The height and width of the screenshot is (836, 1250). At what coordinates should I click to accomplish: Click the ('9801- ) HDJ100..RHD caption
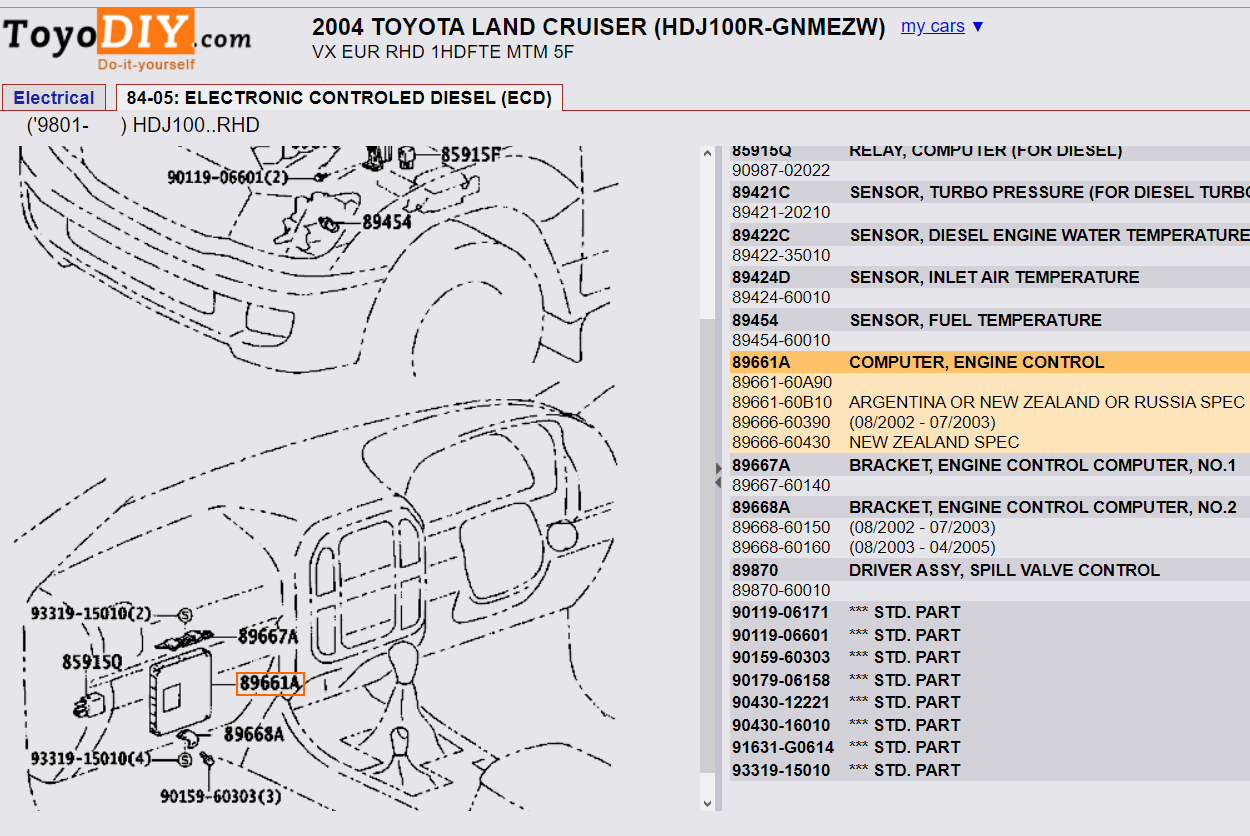coord(143,125)
